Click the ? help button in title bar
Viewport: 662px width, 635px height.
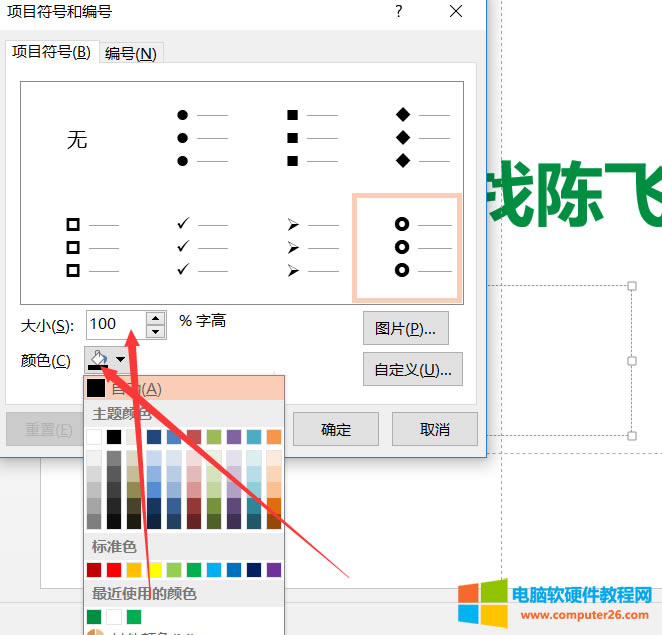[x=398, y=12]
